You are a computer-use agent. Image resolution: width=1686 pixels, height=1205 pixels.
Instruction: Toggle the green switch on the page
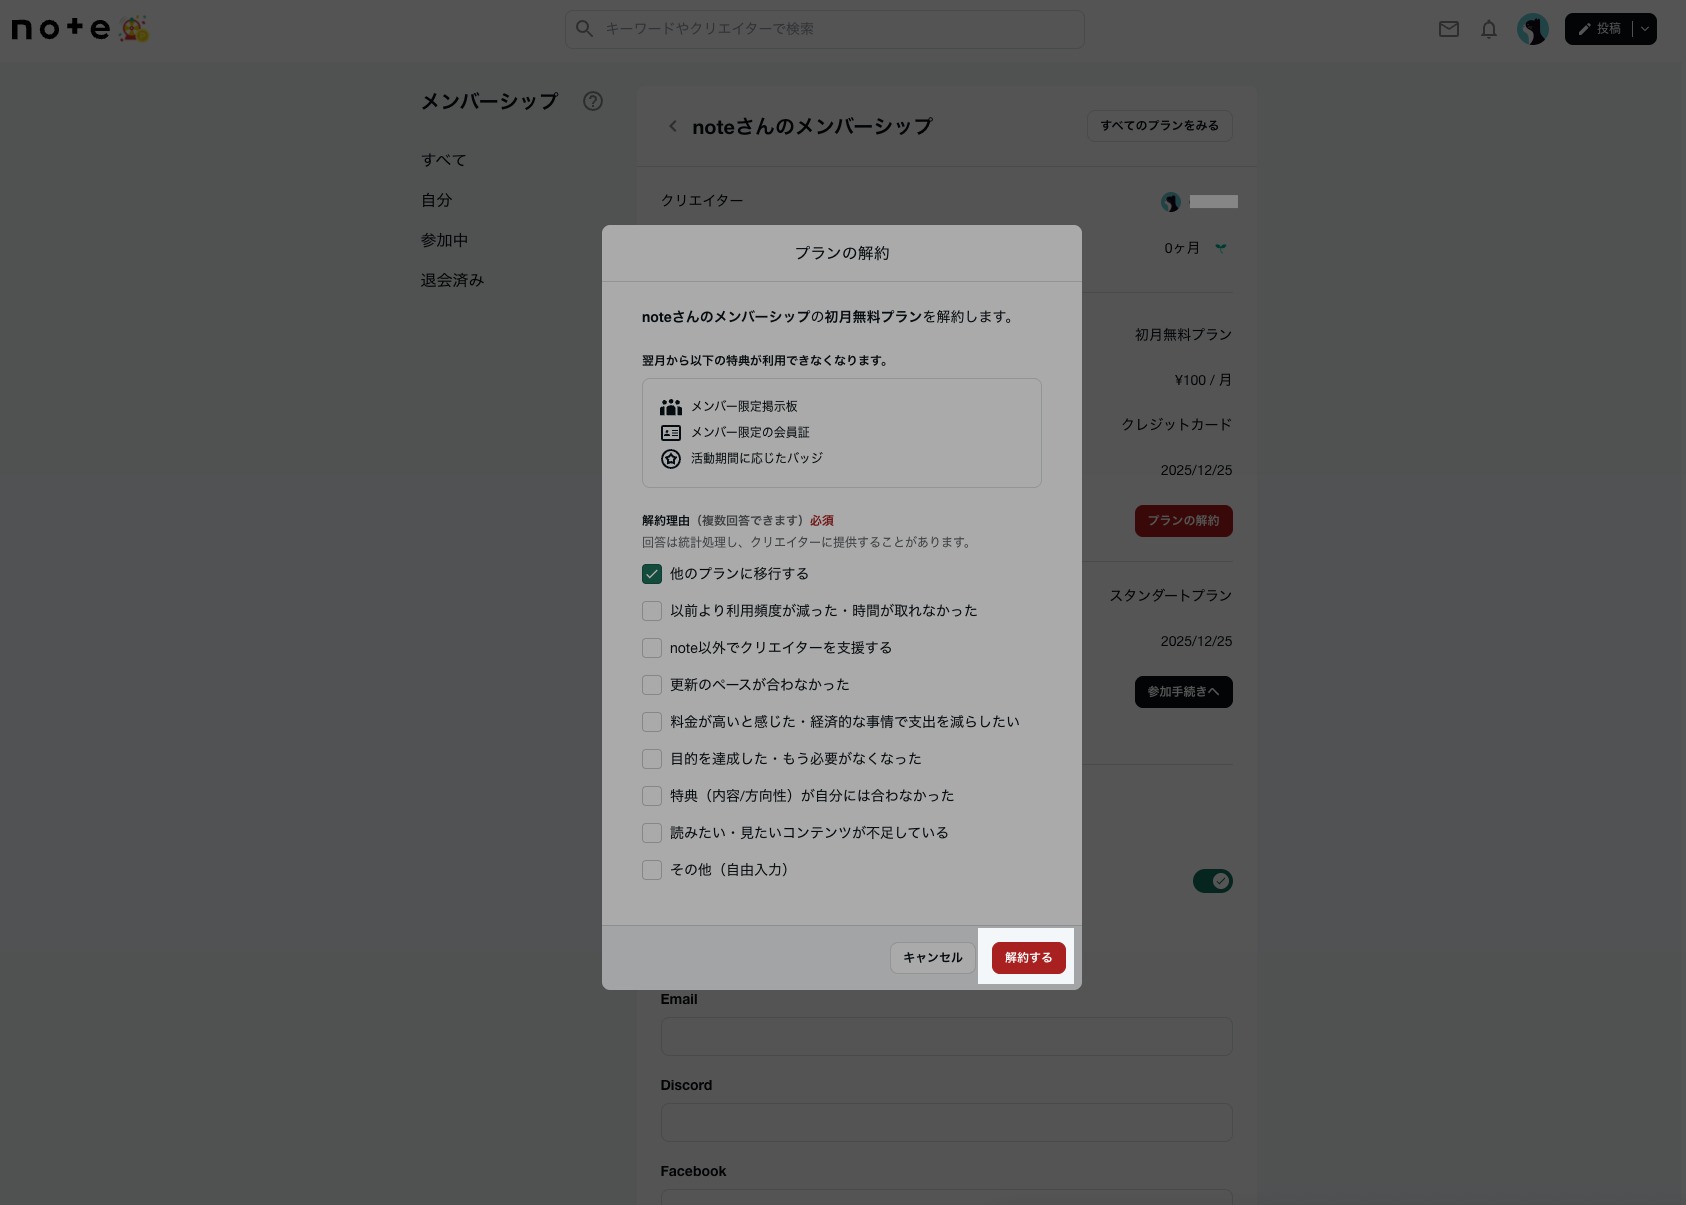[x=1213, y=881]
